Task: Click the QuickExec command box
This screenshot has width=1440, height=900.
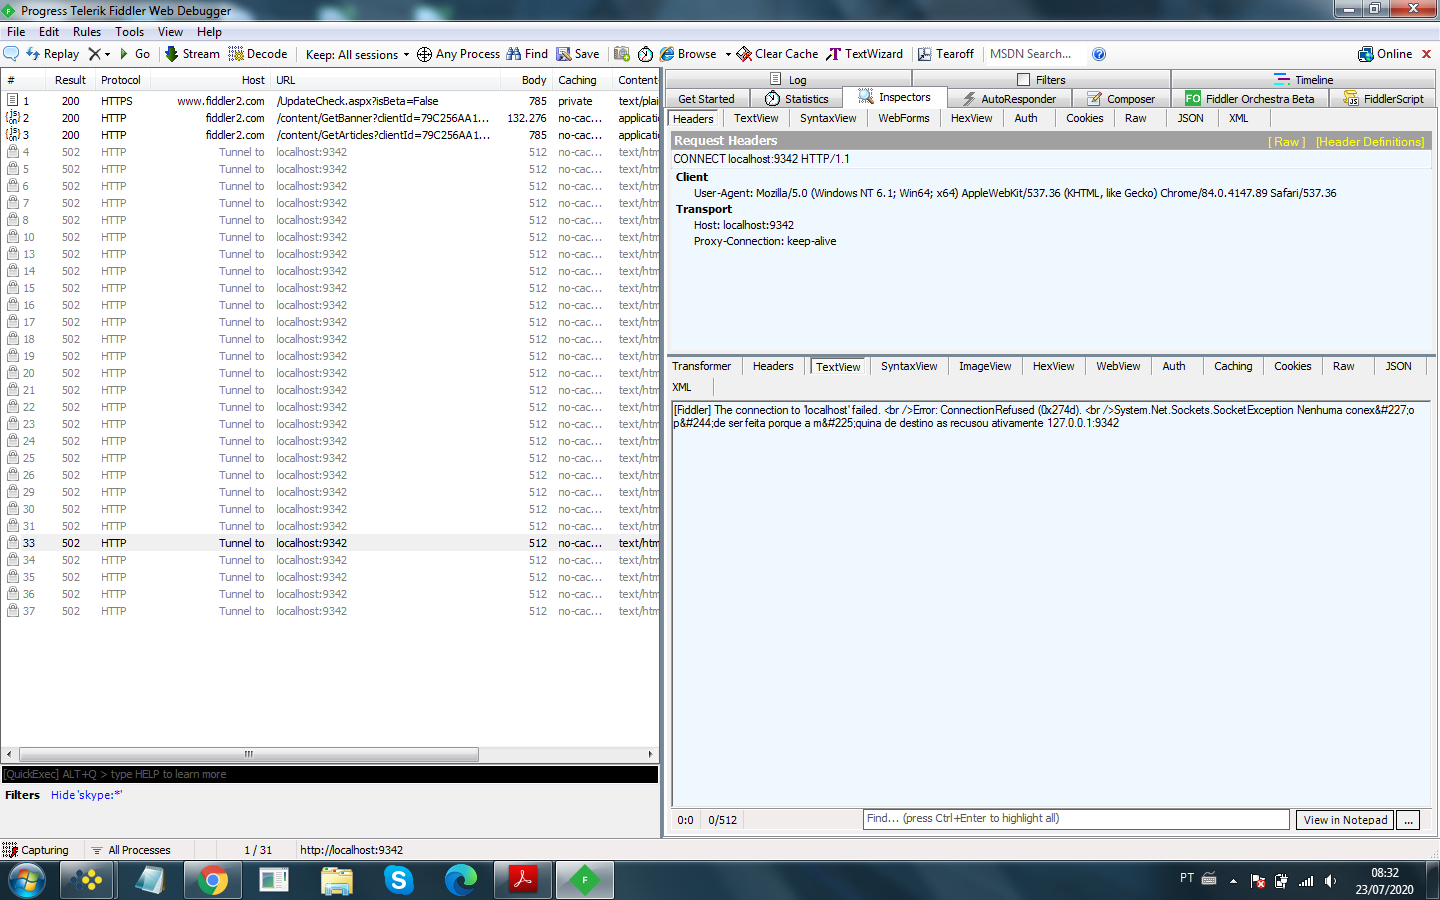Action: [329, 774]
